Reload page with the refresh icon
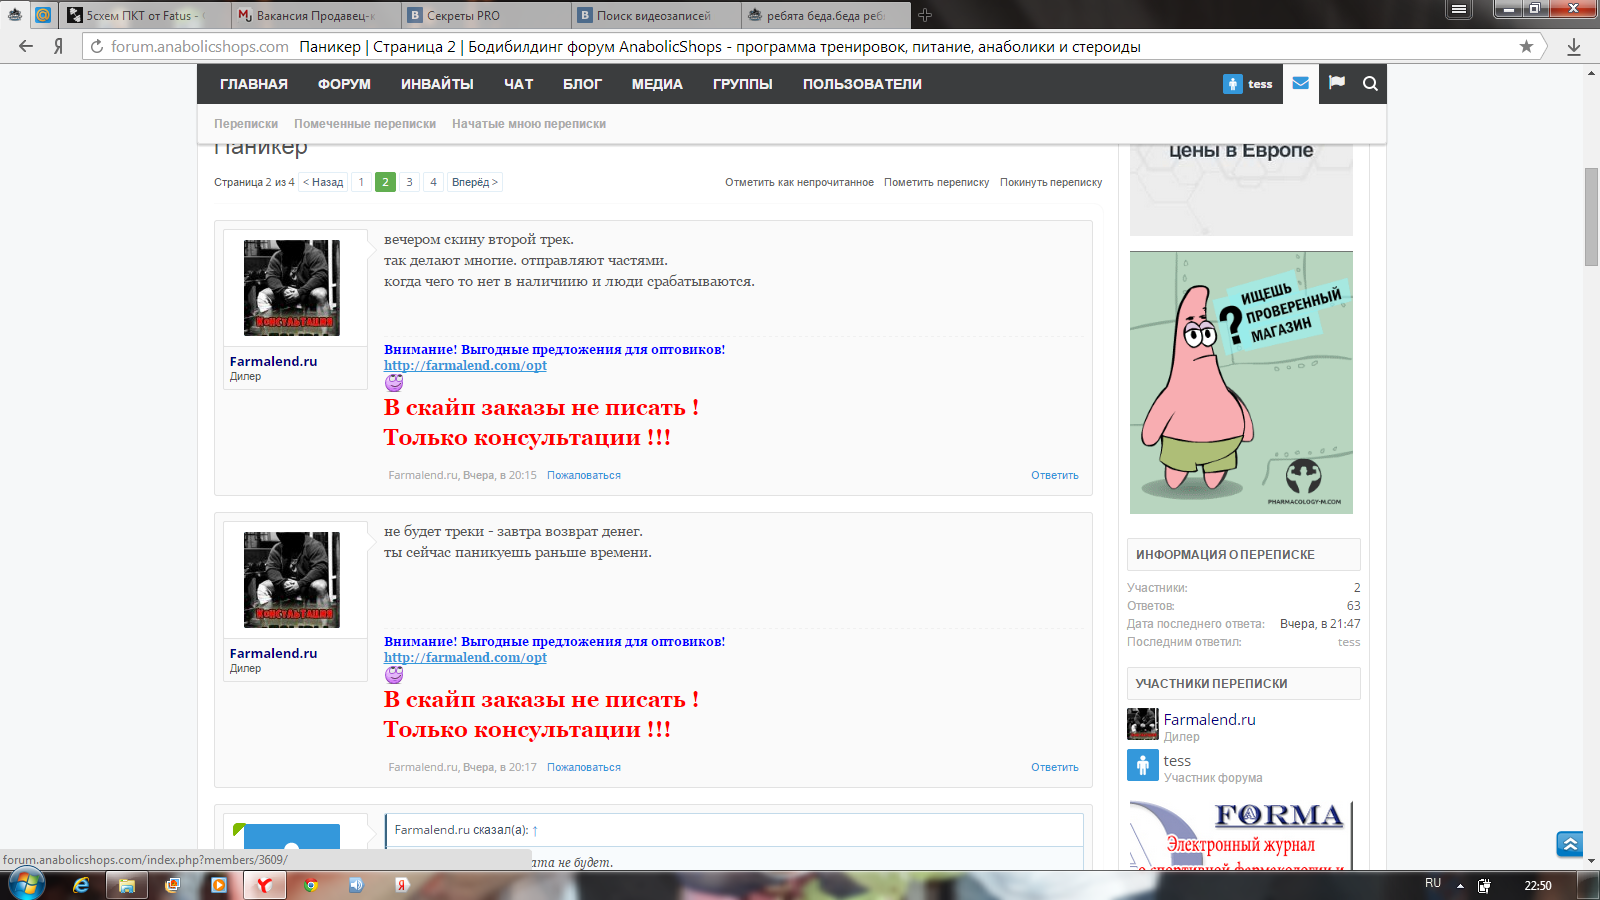 (x=97, y=47)
